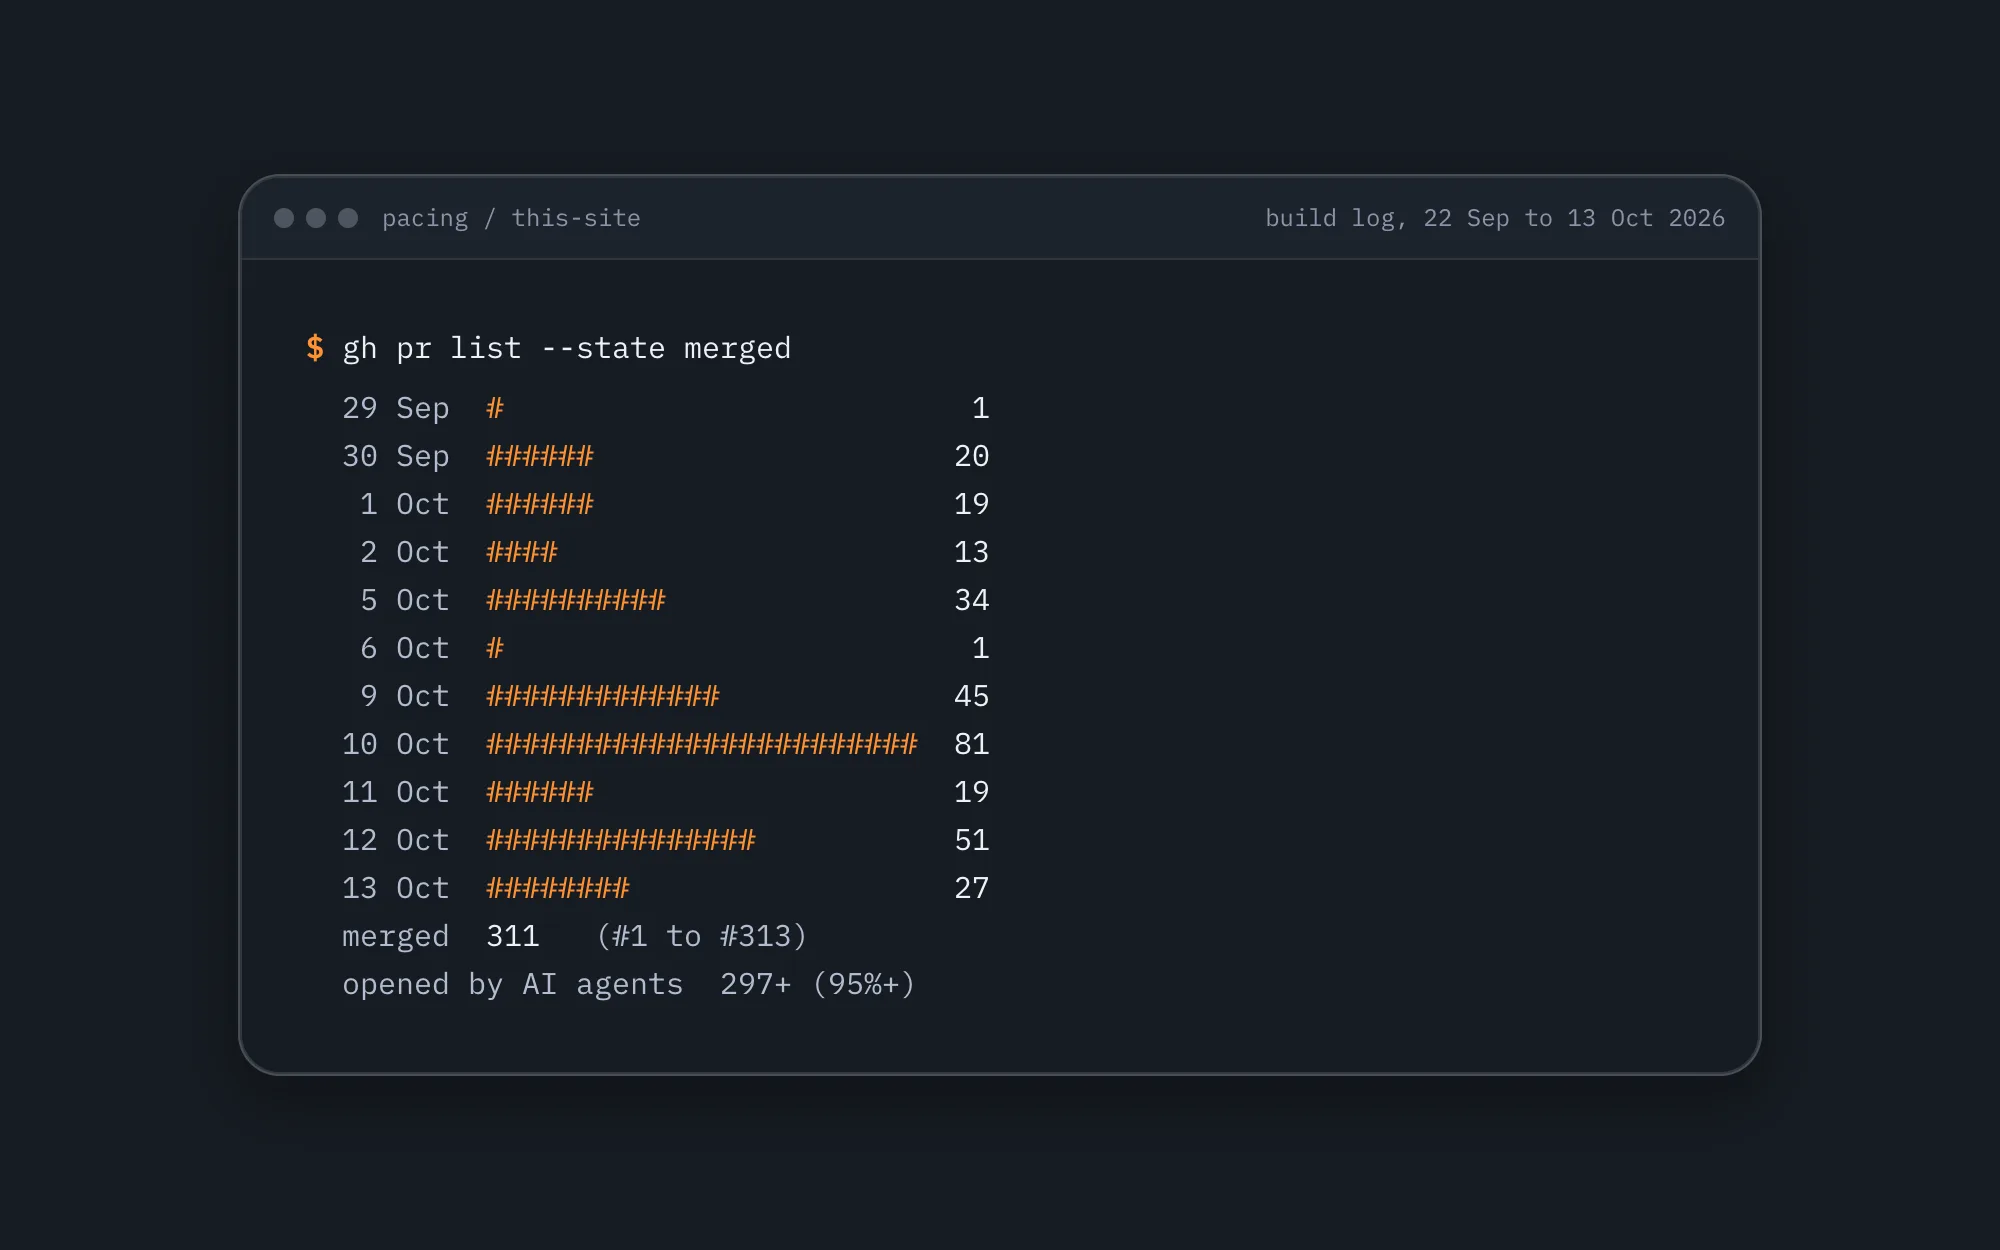This screenshot has height=1250, width=2000.
Task: Click the hash bar for 12 Oct
Action: pyautogui.click(x=621, y=840)
